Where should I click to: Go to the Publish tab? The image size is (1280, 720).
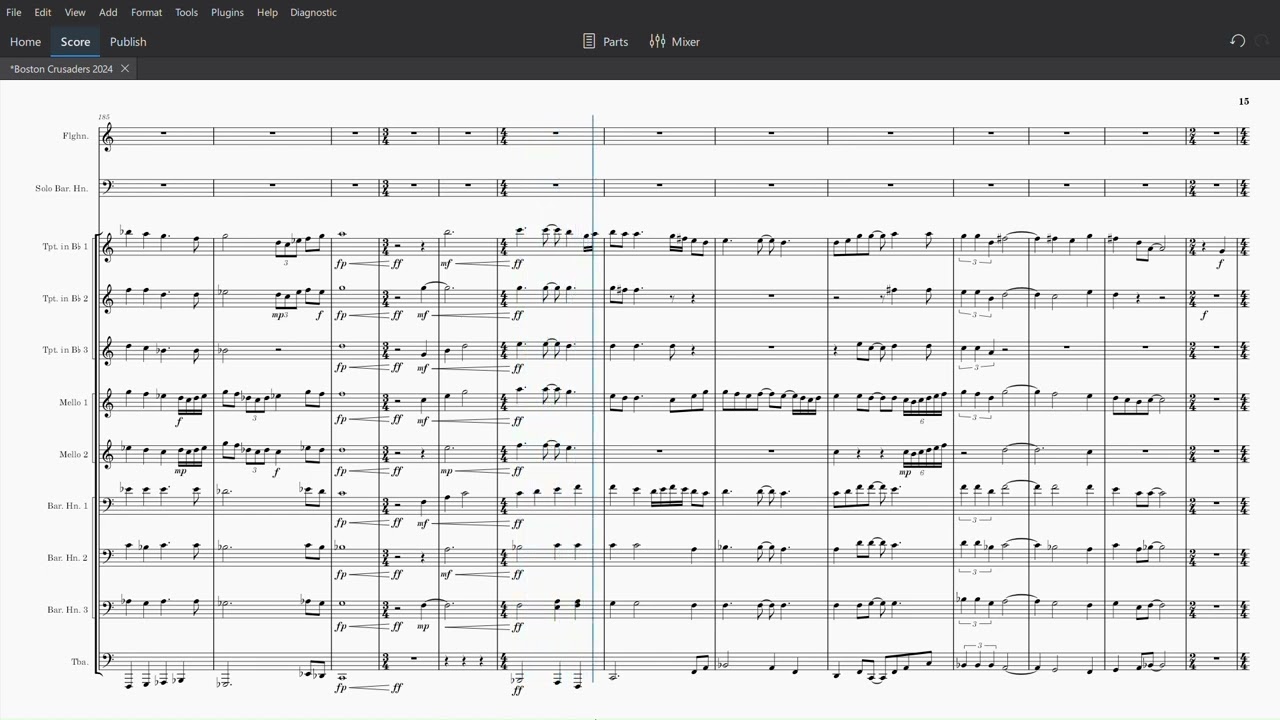pos(128,41)
